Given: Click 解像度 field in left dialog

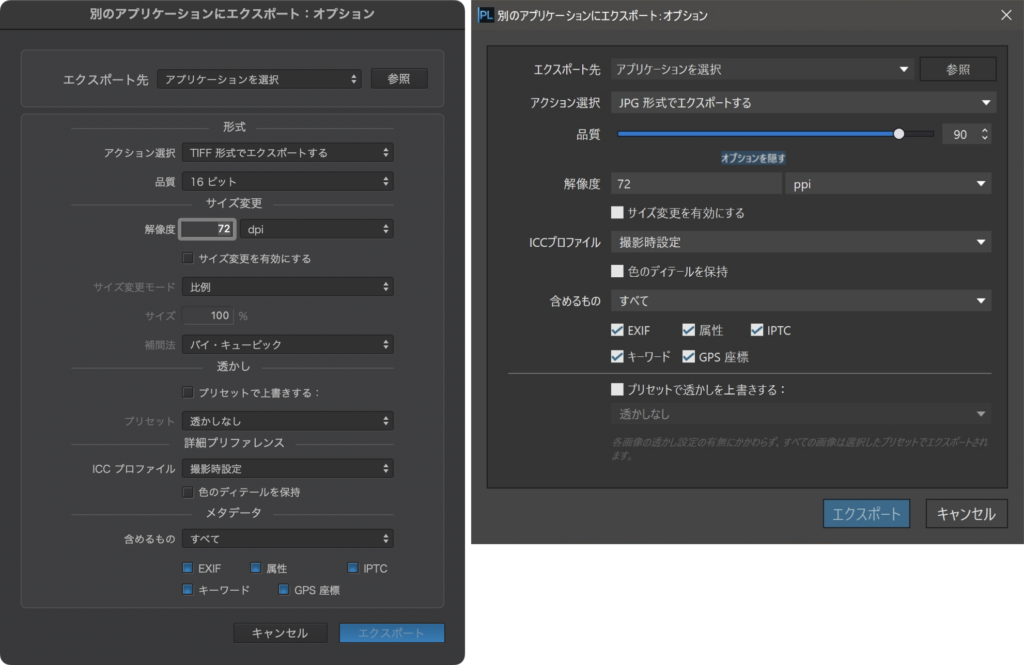Looking at the screenshot, I should click(x=208, y=229).
